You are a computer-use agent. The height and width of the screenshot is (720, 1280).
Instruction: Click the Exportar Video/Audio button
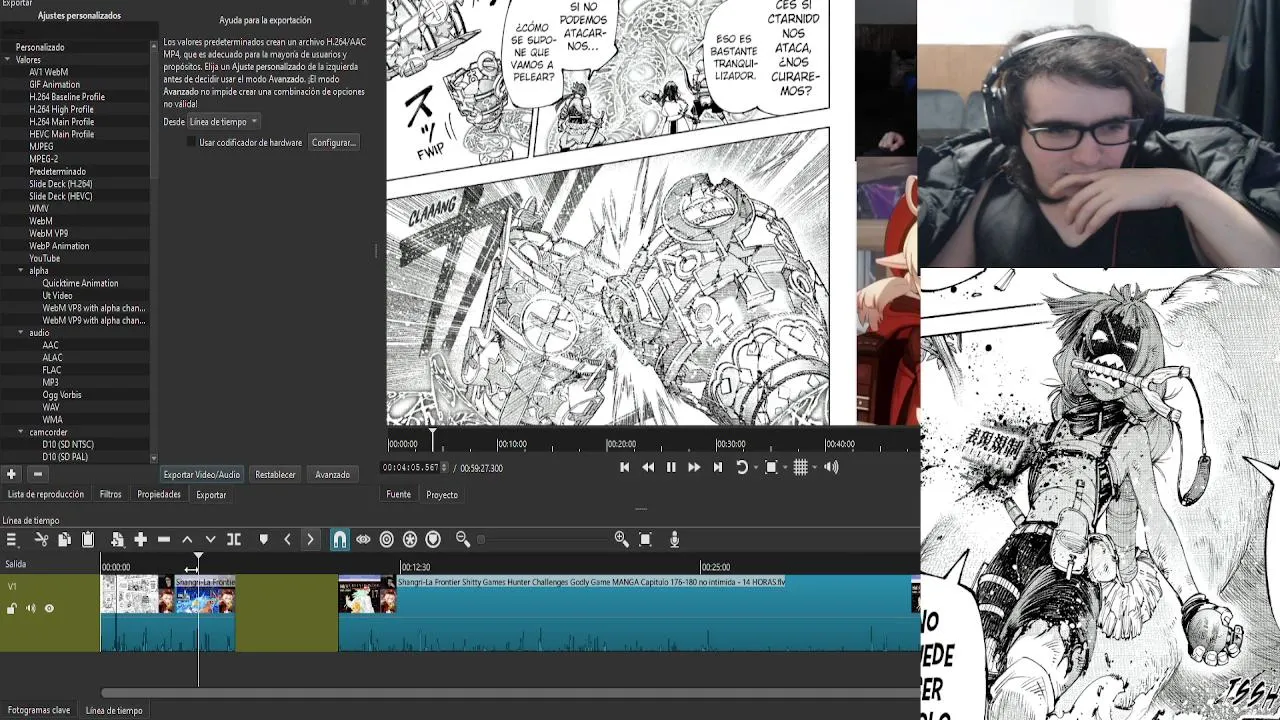tap(202, 475)
